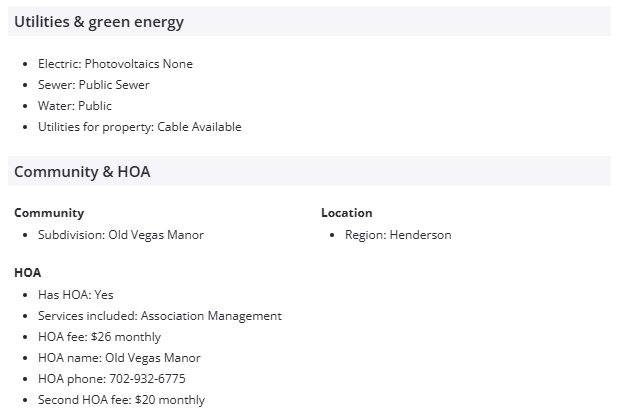This screenshot has height=417, width=640.
Task: Click the bold Community subheading
Action: tap(49, 213)
